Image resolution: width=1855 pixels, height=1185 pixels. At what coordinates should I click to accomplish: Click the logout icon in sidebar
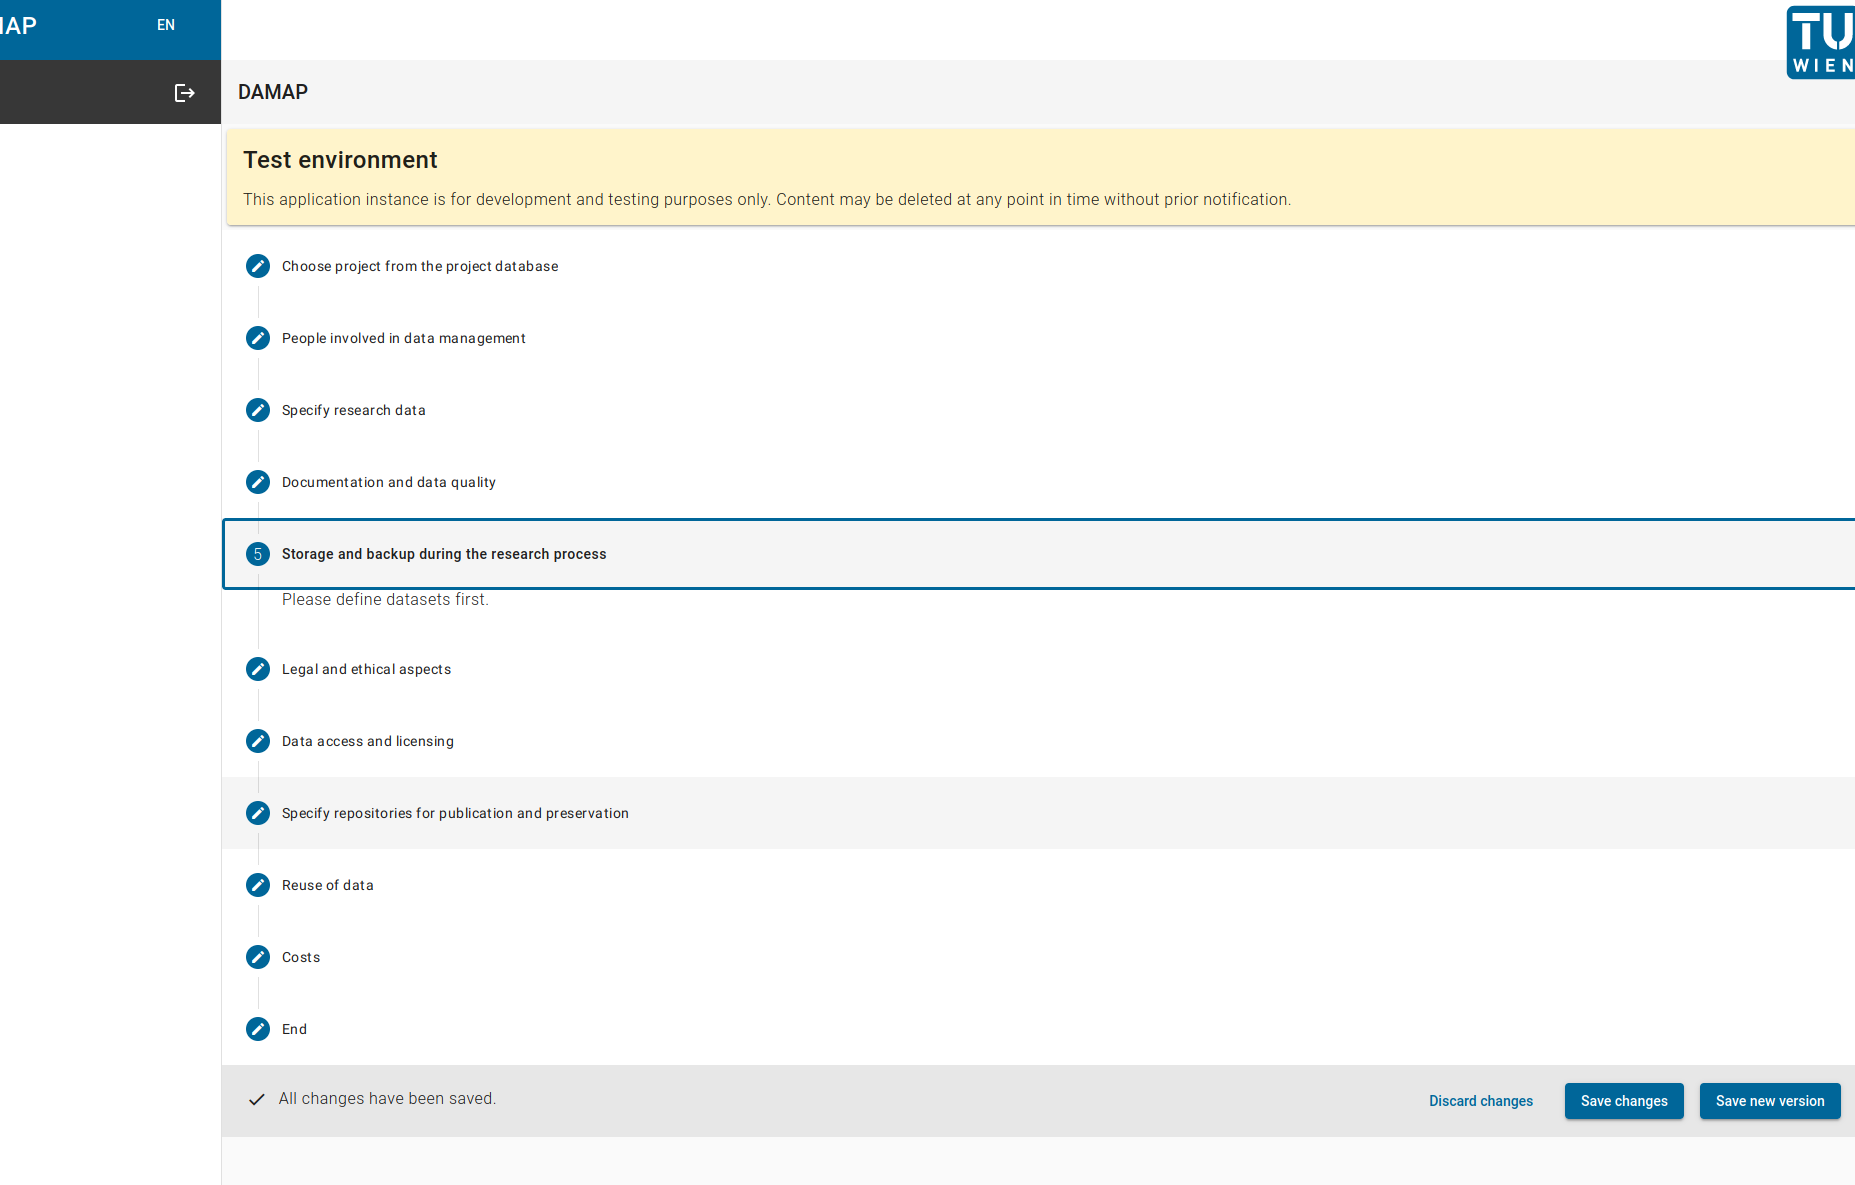pos(185,93)
